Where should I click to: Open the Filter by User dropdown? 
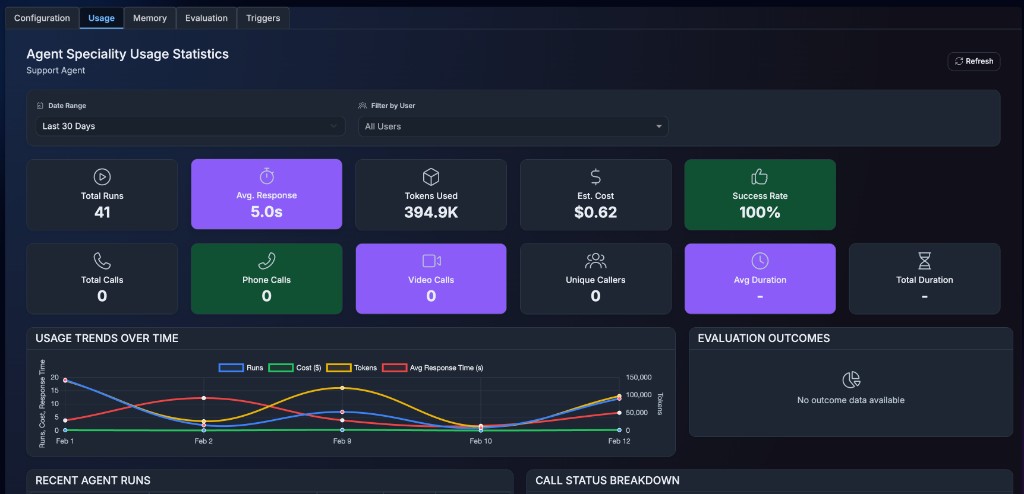[513, 126]
